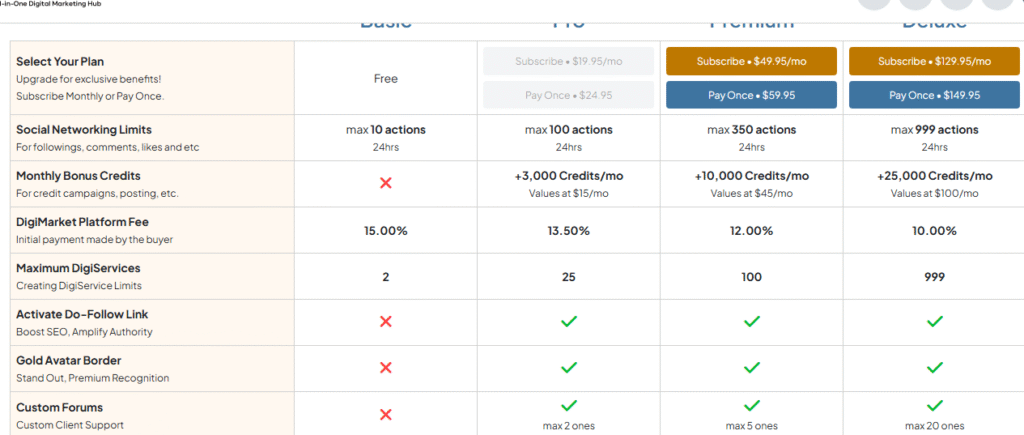The width and height of the screenshot is (1024, 435).
Task: Click the 10.00% platform fee value
Action: 935,231
